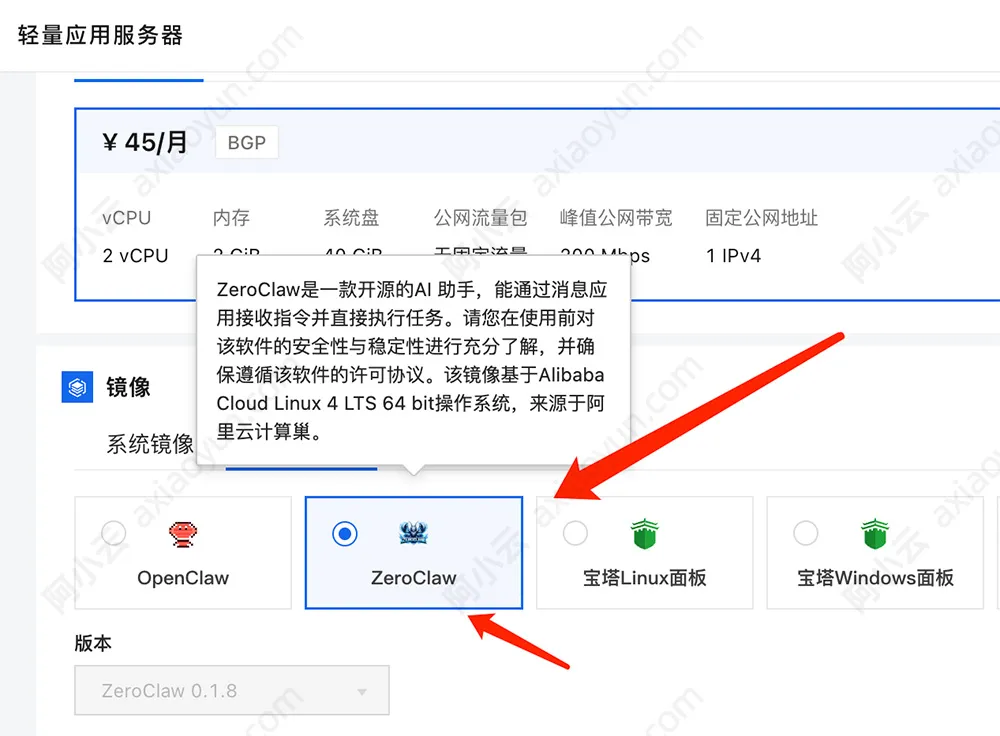Viewport: 1000px width, 736px height.
Task: Click the ZeroClaw blue logo icon
Action: click(413, 533)
